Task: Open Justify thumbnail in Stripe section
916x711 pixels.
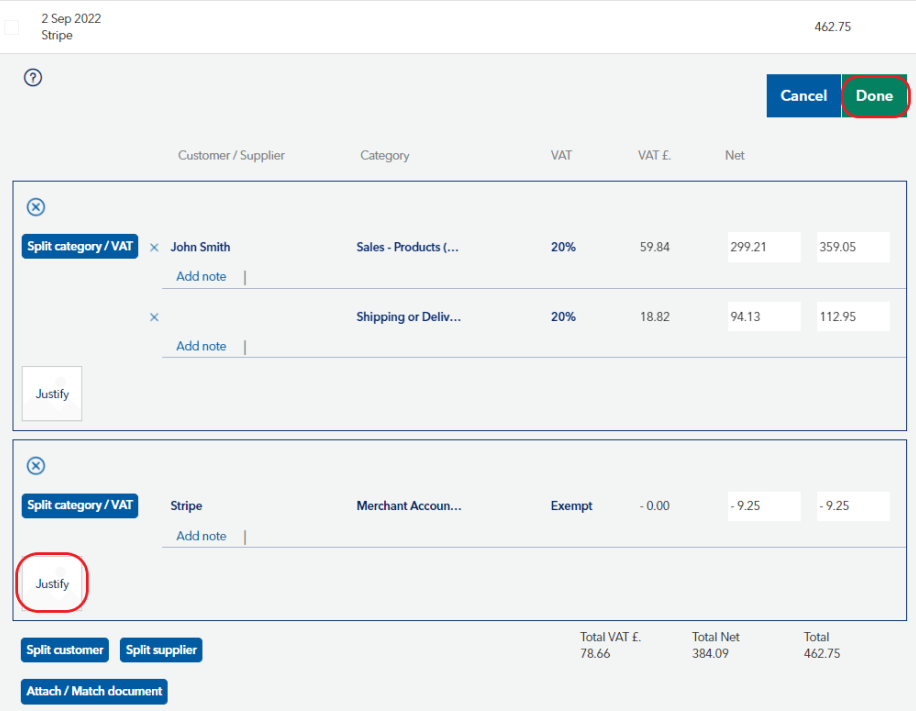Action: 52,583
